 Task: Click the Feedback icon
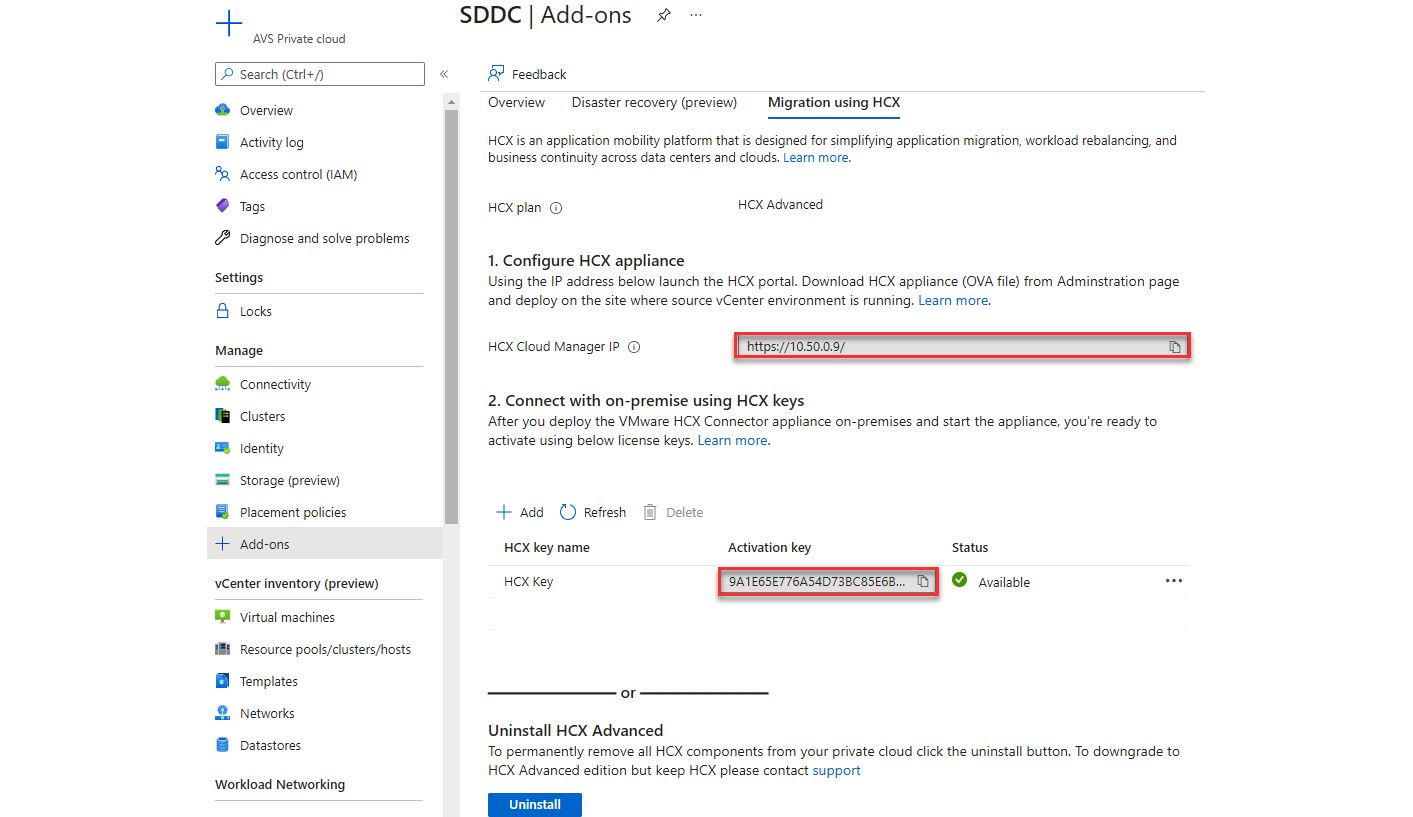click(x=496, y=74)
